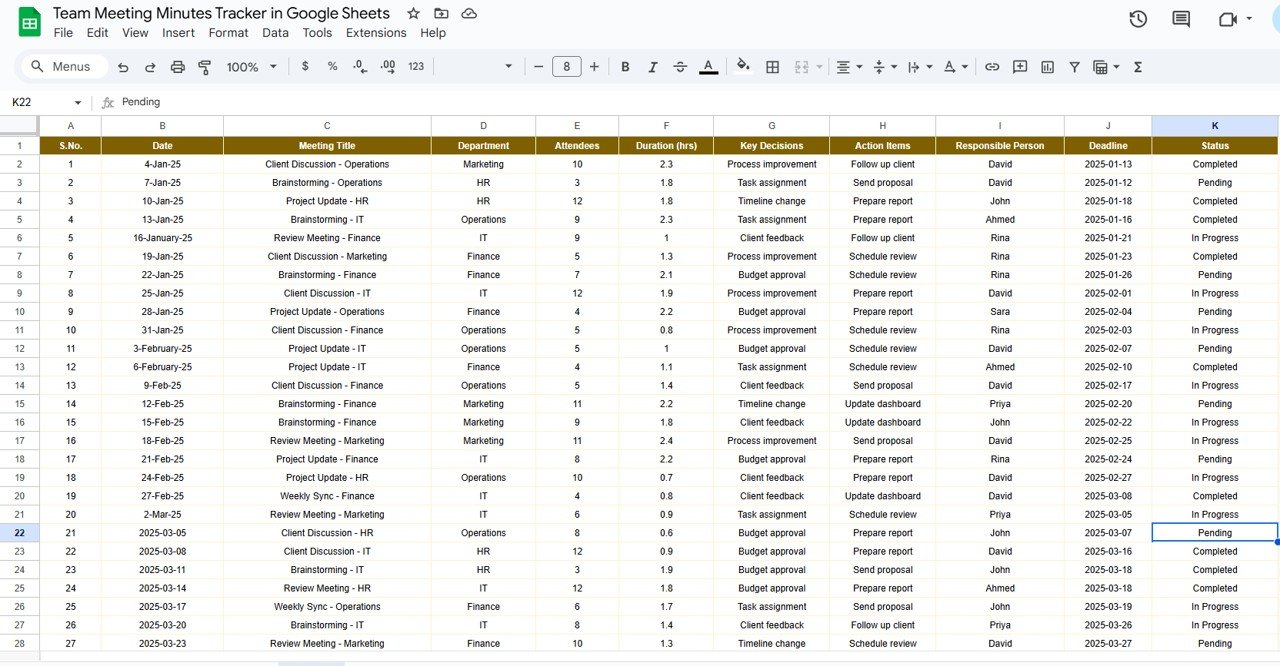The width and height of the screenshot is (1280, 666).
Task: Open version history clock icon
Action: (1138, 19)
